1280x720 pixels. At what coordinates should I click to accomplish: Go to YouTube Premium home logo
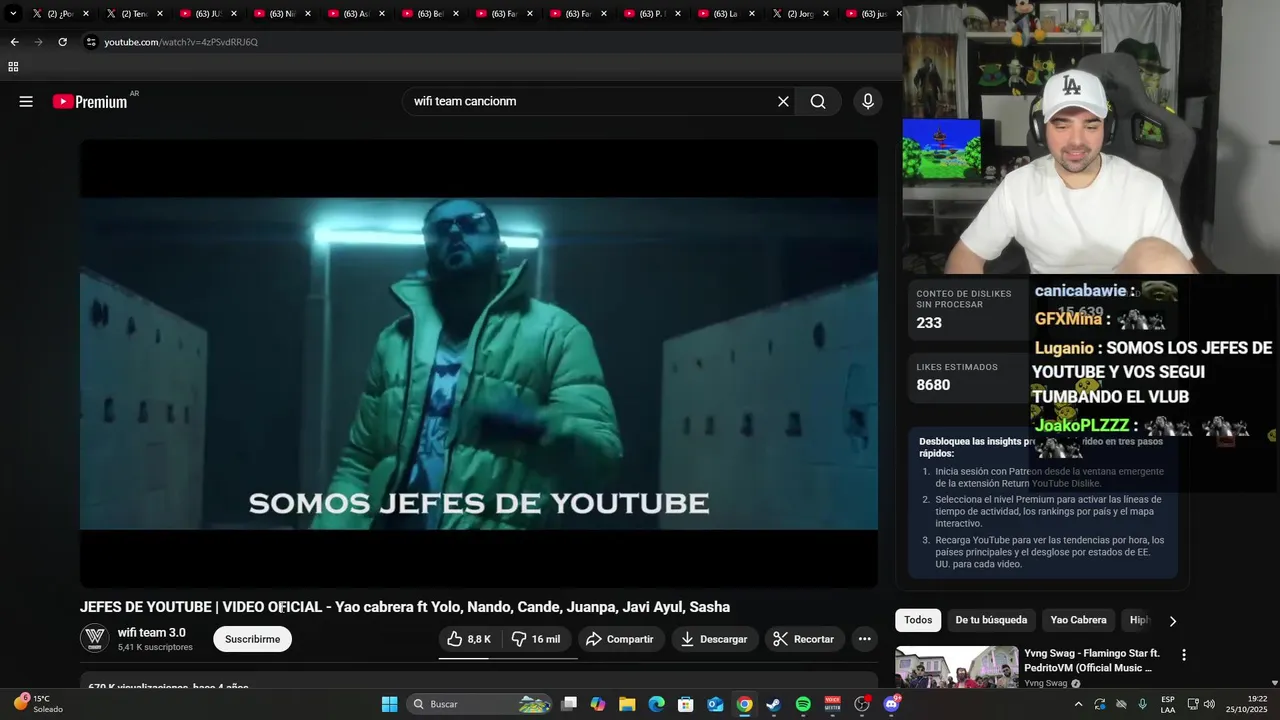tap(90, 101)
